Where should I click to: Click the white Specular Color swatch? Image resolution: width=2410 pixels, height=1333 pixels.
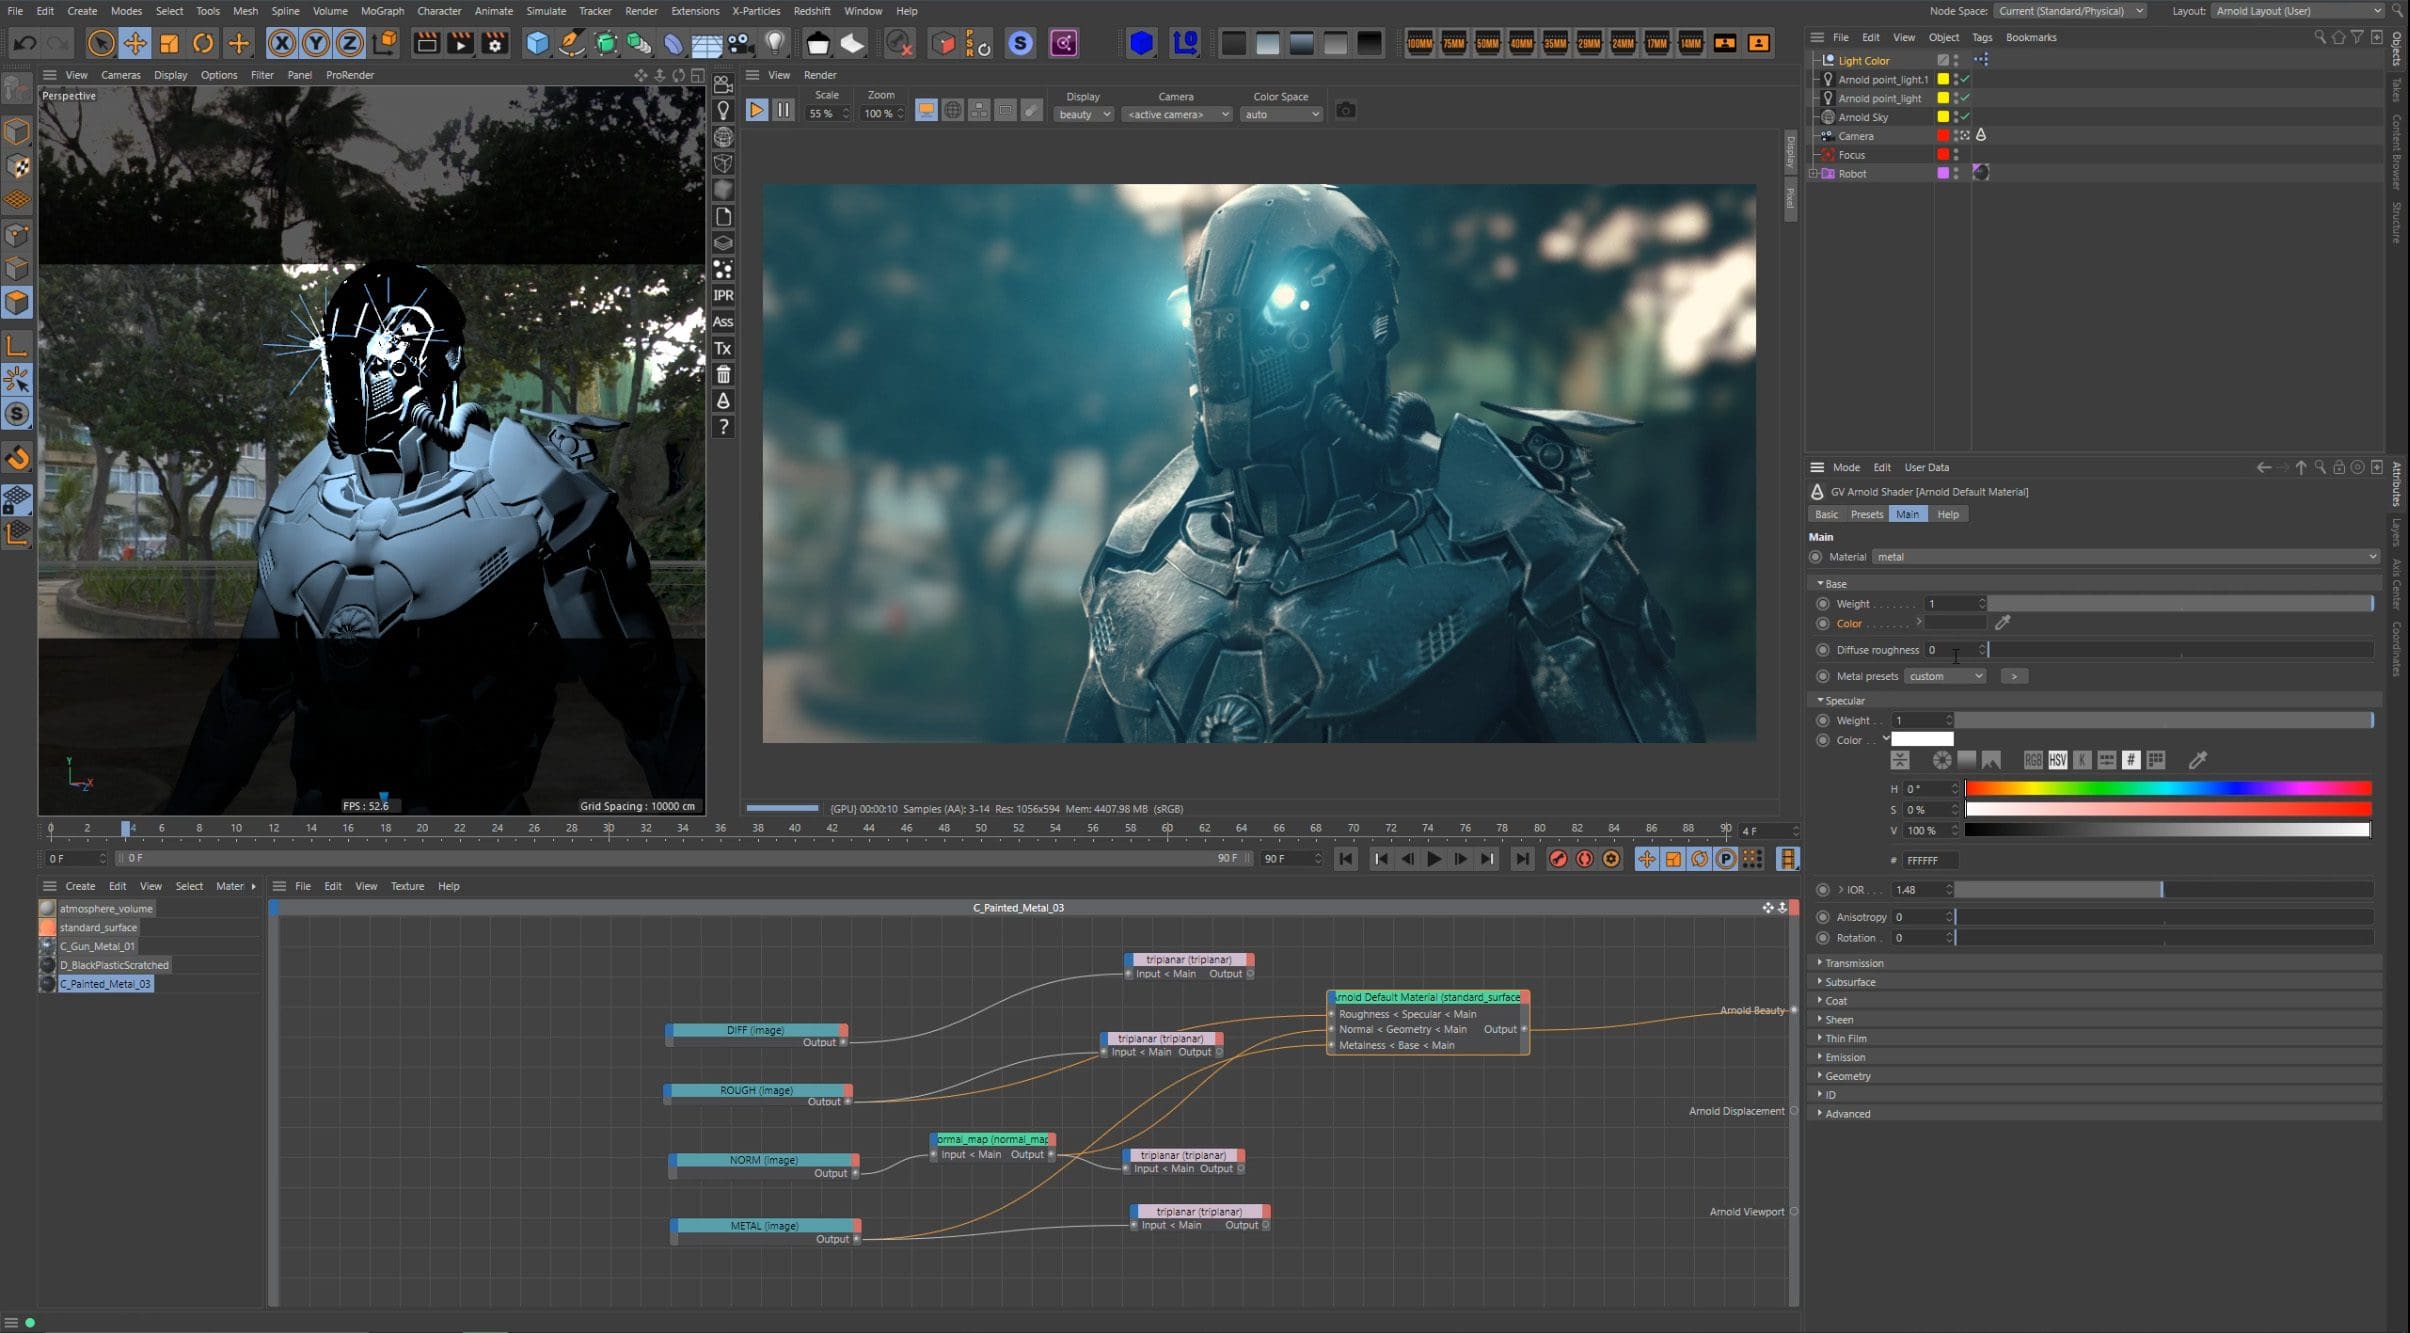click(x=1922, y=740)
